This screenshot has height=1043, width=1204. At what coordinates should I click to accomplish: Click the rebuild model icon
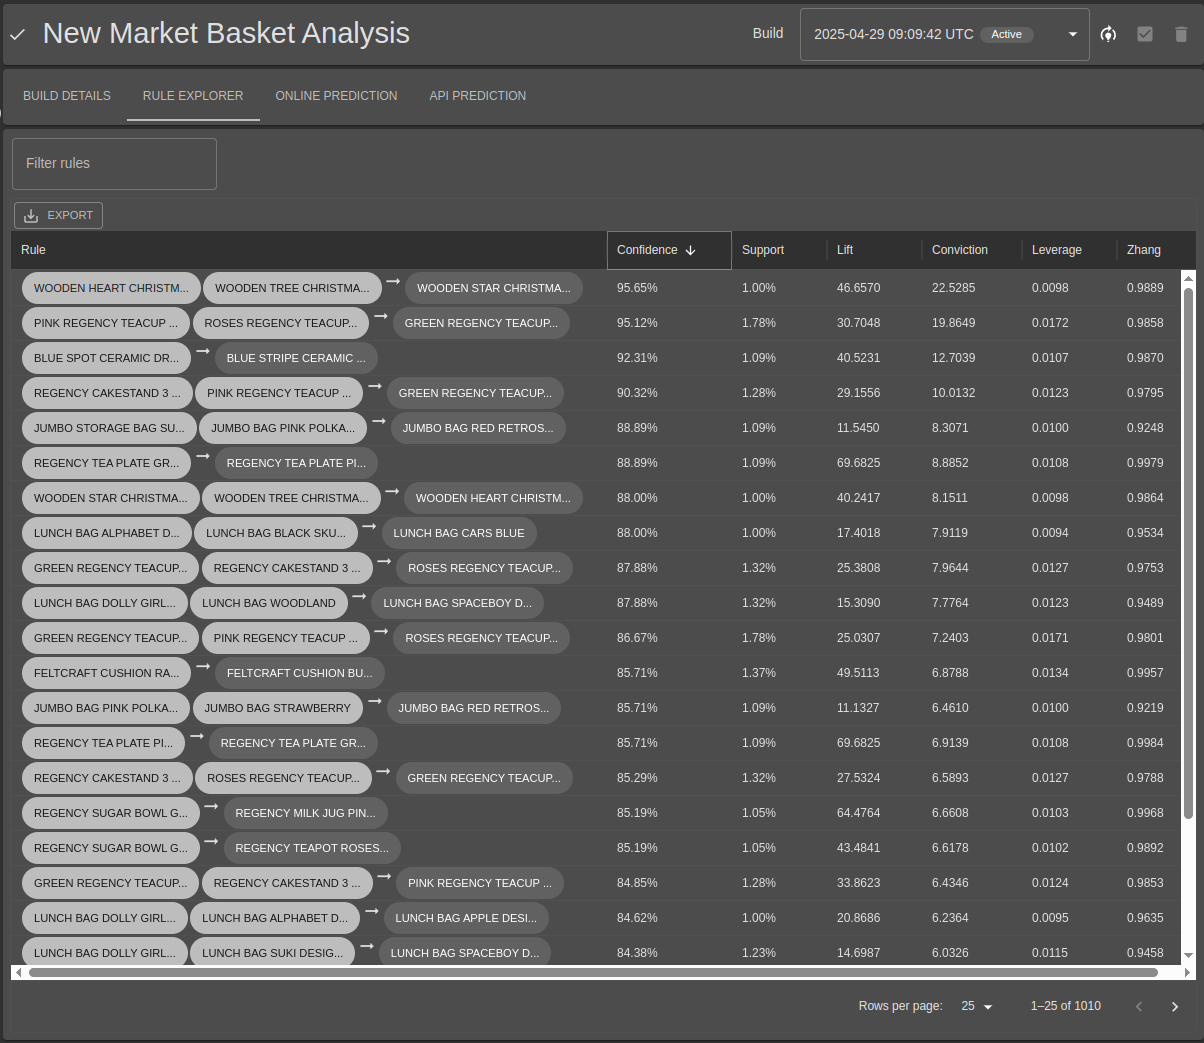pyautogui.click(x=1108, y=34)
